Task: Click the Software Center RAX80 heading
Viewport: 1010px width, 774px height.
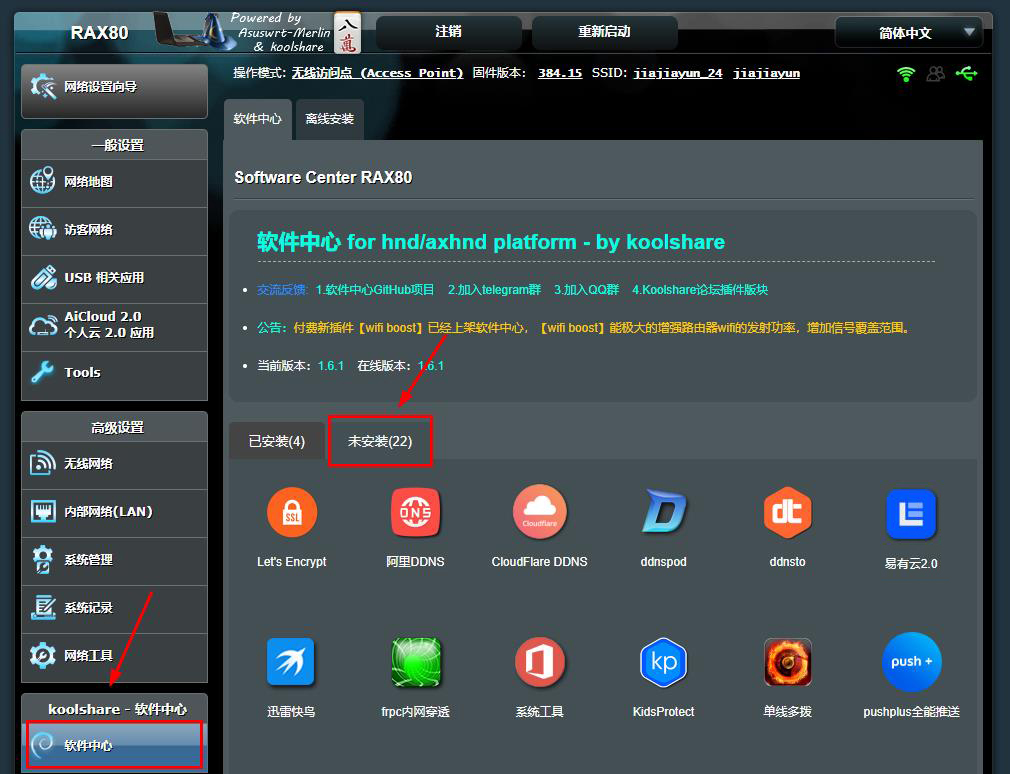Action: [x=323, y=177]
